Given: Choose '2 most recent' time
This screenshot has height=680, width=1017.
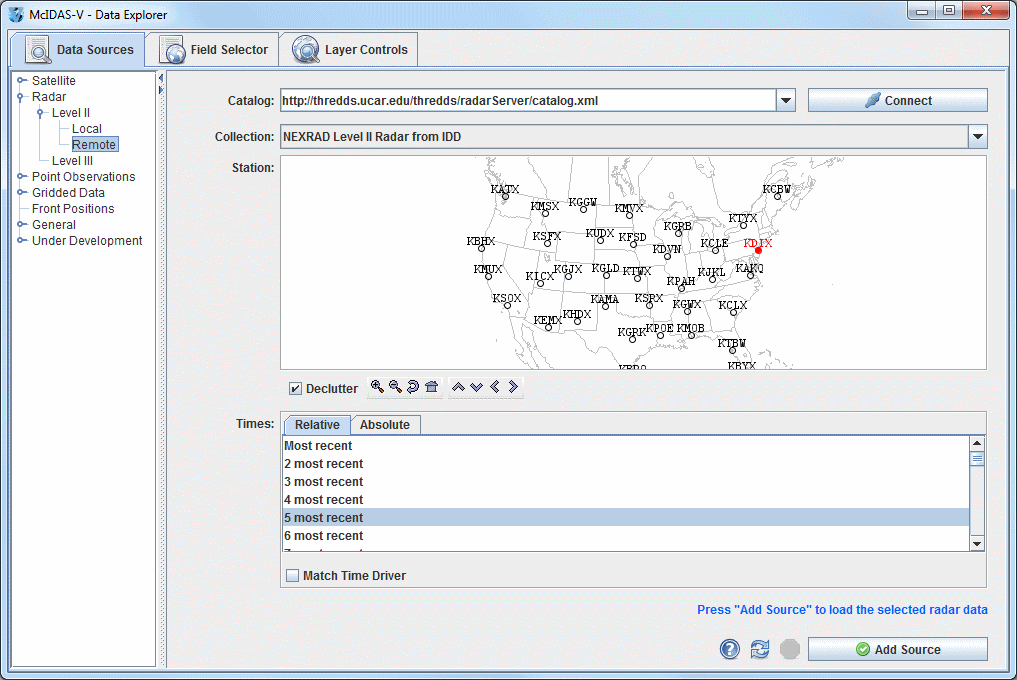Looking at the screenshot, I should click(627, 464).
